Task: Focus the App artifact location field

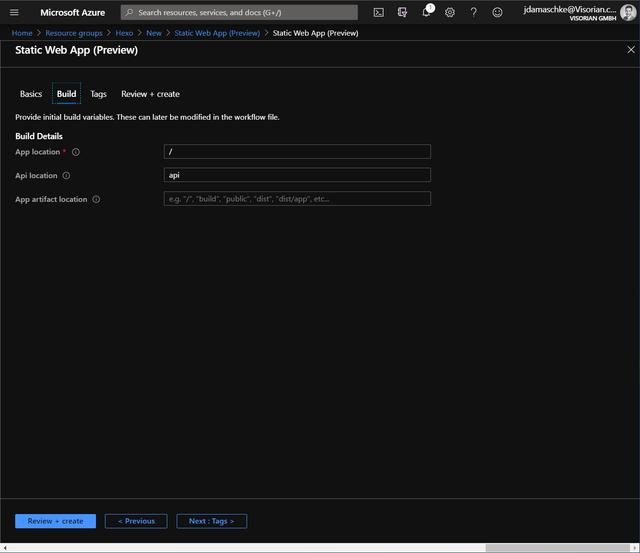Action: [x=297, y=199]
